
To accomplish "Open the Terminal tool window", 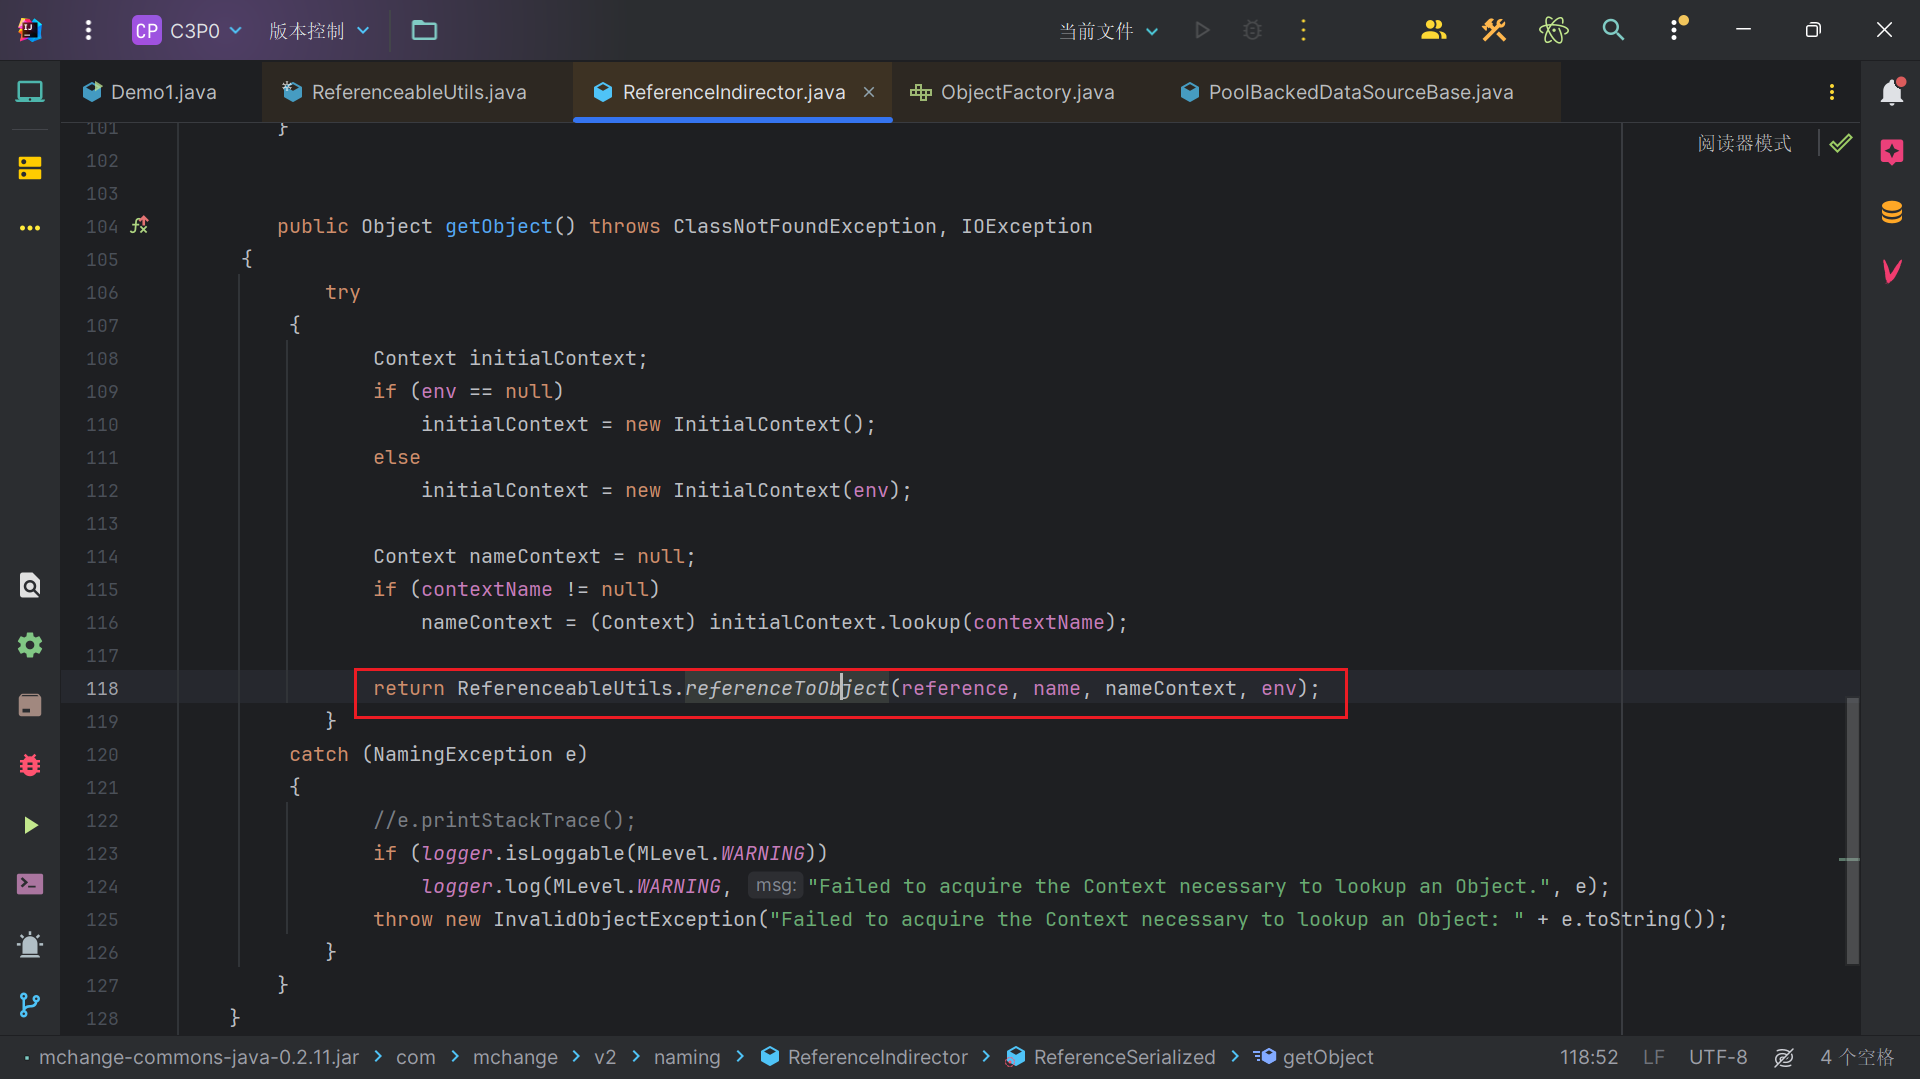I will click(x=30, y=884).
